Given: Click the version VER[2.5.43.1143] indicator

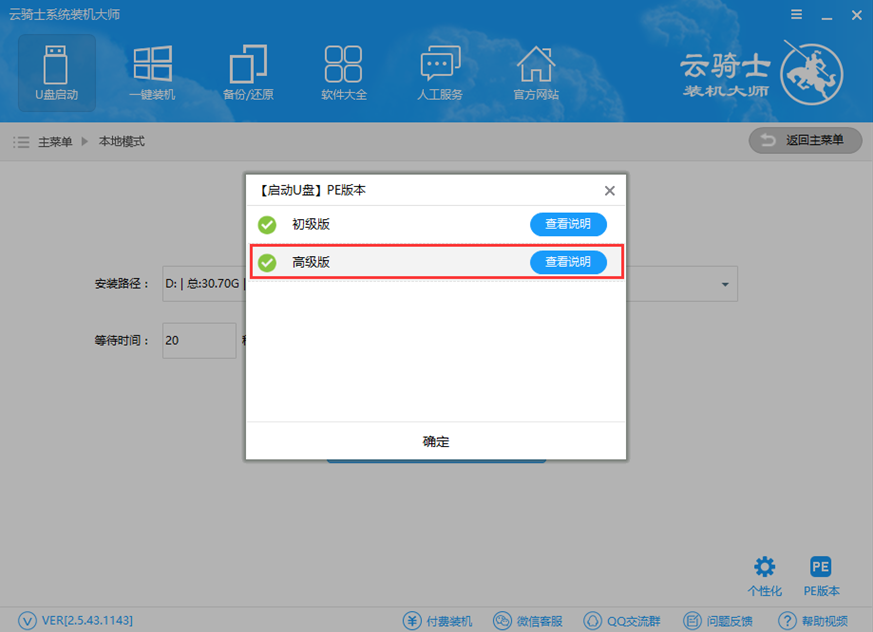Looking at the screenshot, I should (x=76, y=620).
